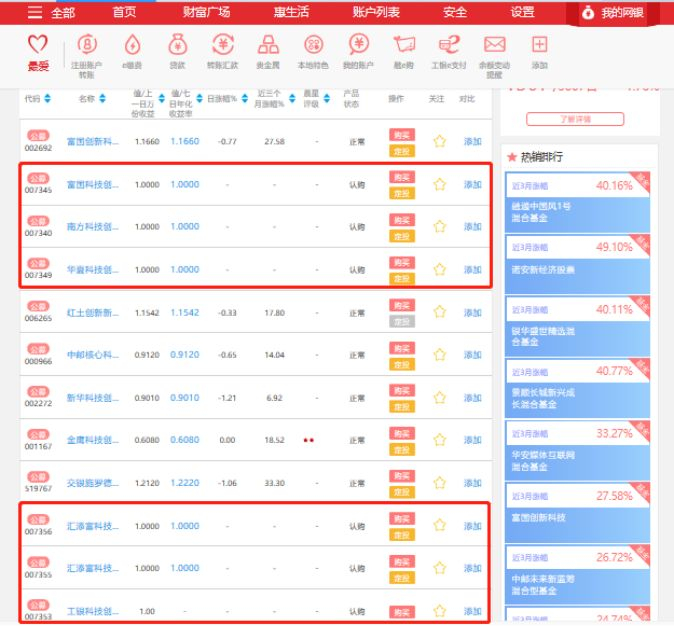Sort the table by 代码 column arrows

47,98
